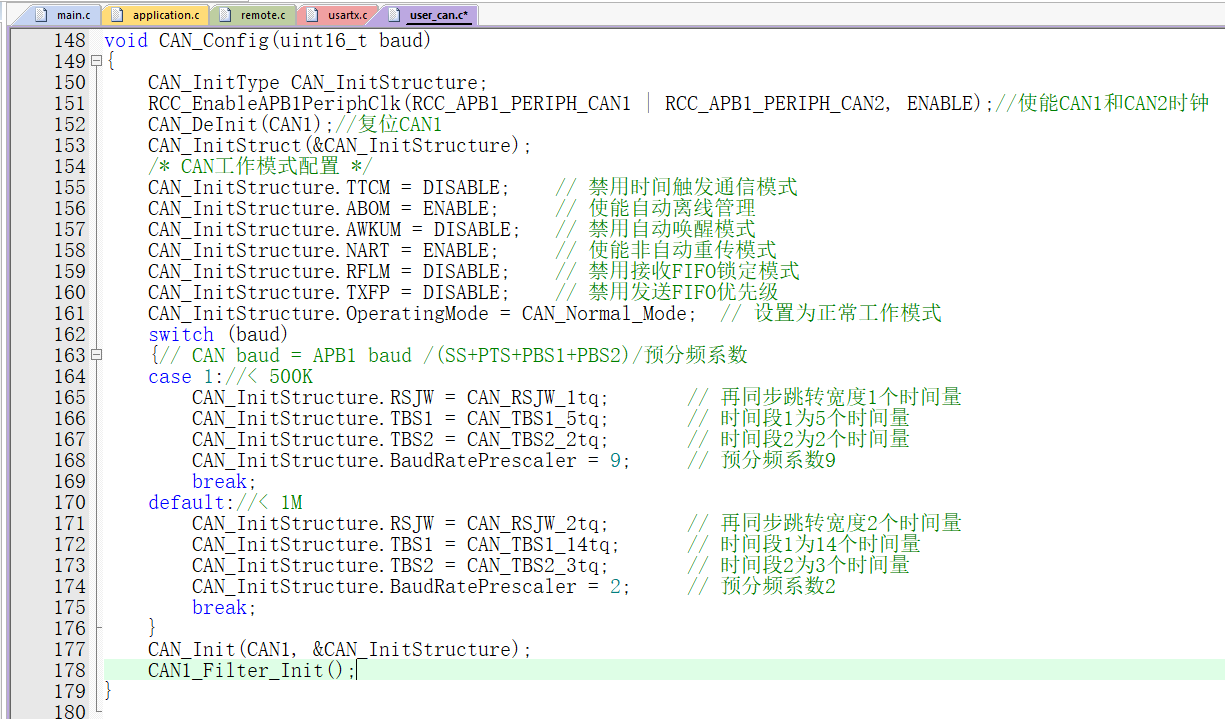Place cursor on the switch keyword

pos(180,334)
